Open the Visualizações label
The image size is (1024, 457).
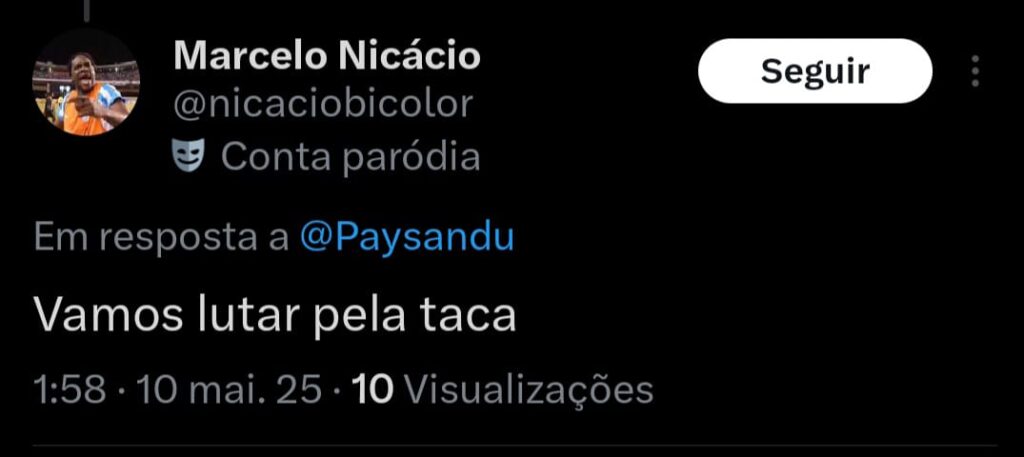(x=529, y=390)
